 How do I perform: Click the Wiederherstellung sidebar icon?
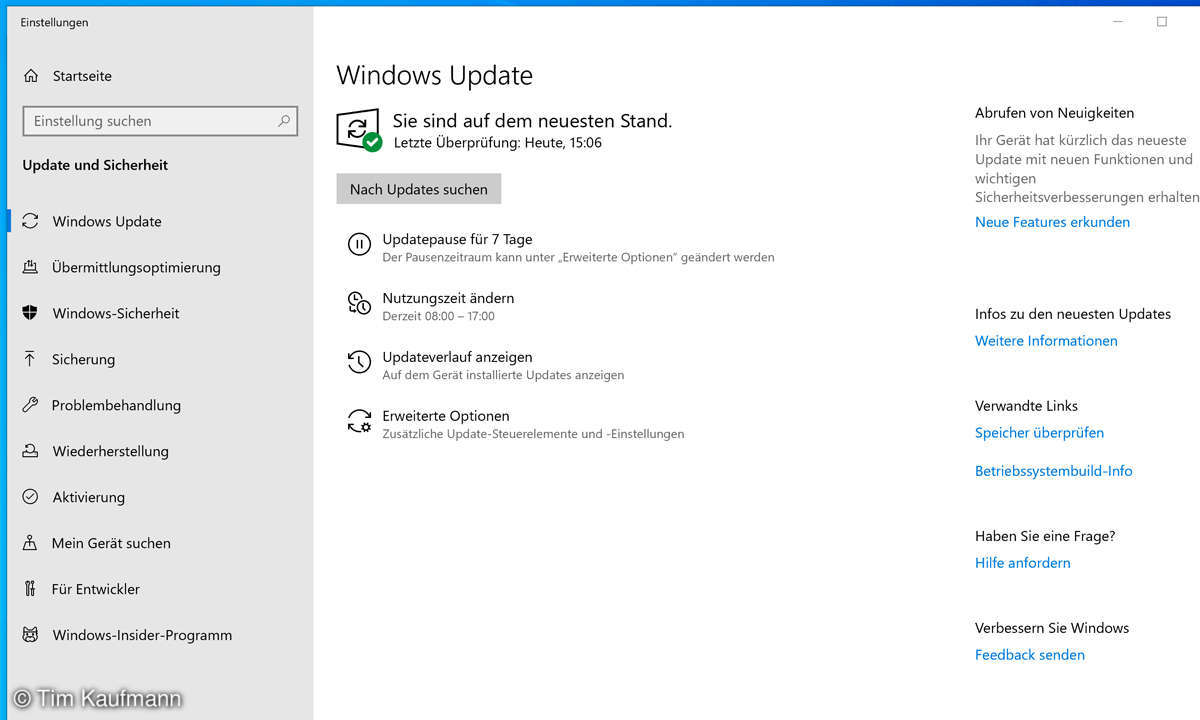pos(31,452)
